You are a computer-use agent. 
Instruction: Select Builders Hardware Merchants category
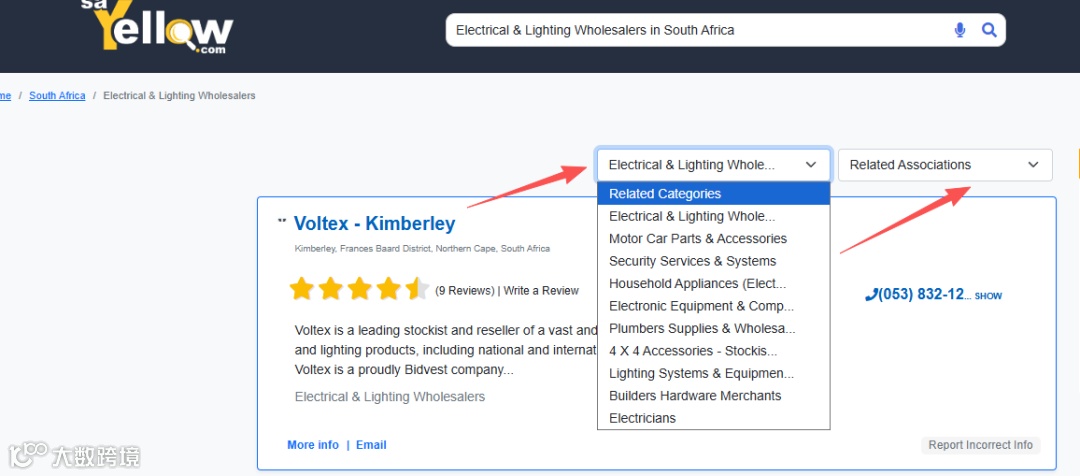coord(695,396)
